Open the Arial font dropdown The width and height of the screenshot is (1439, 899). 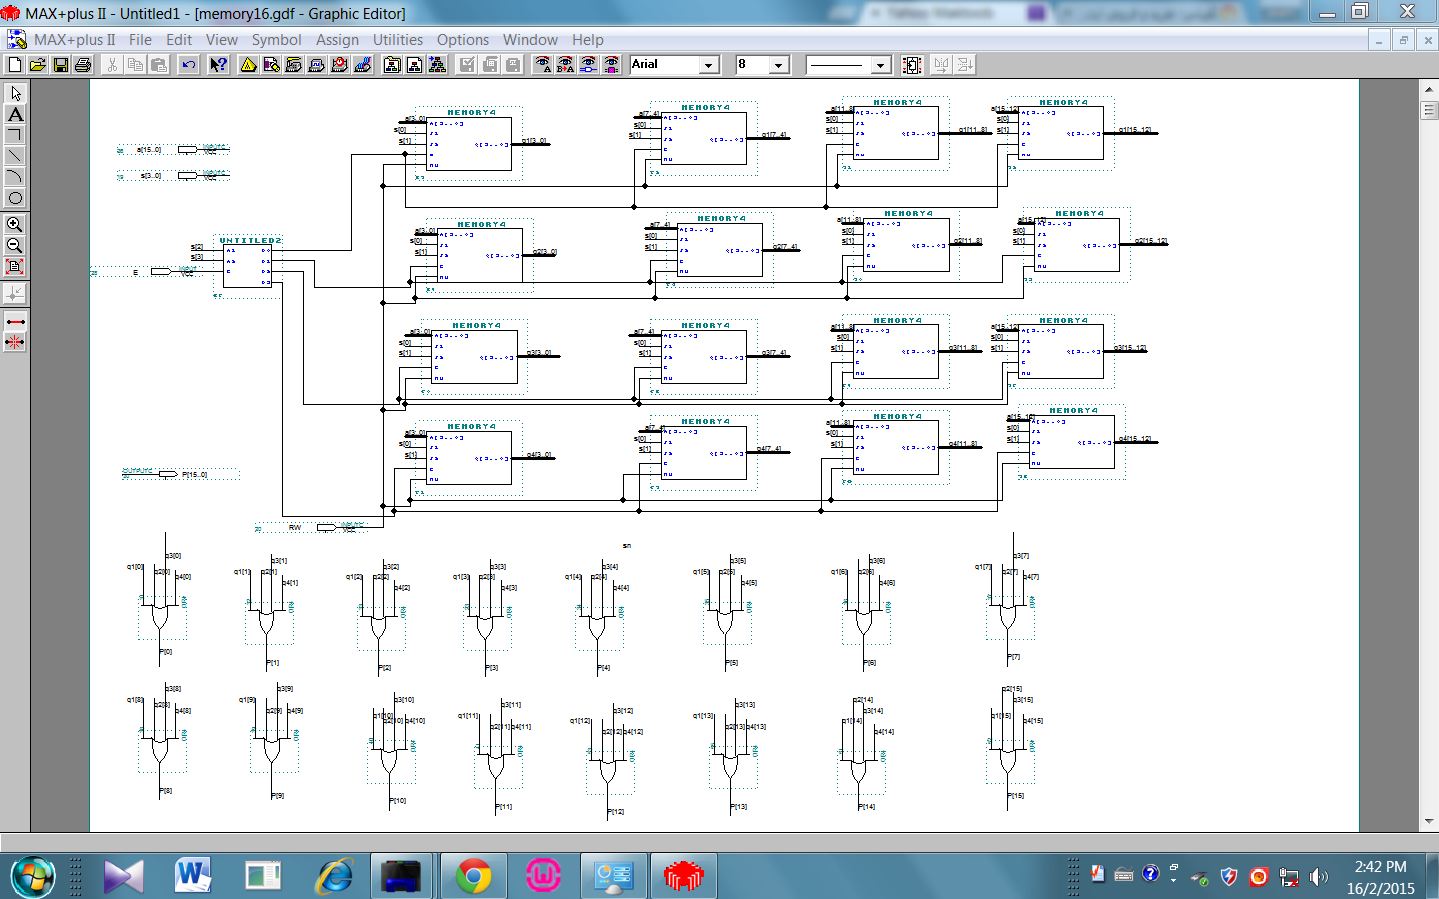pos(708,65)
